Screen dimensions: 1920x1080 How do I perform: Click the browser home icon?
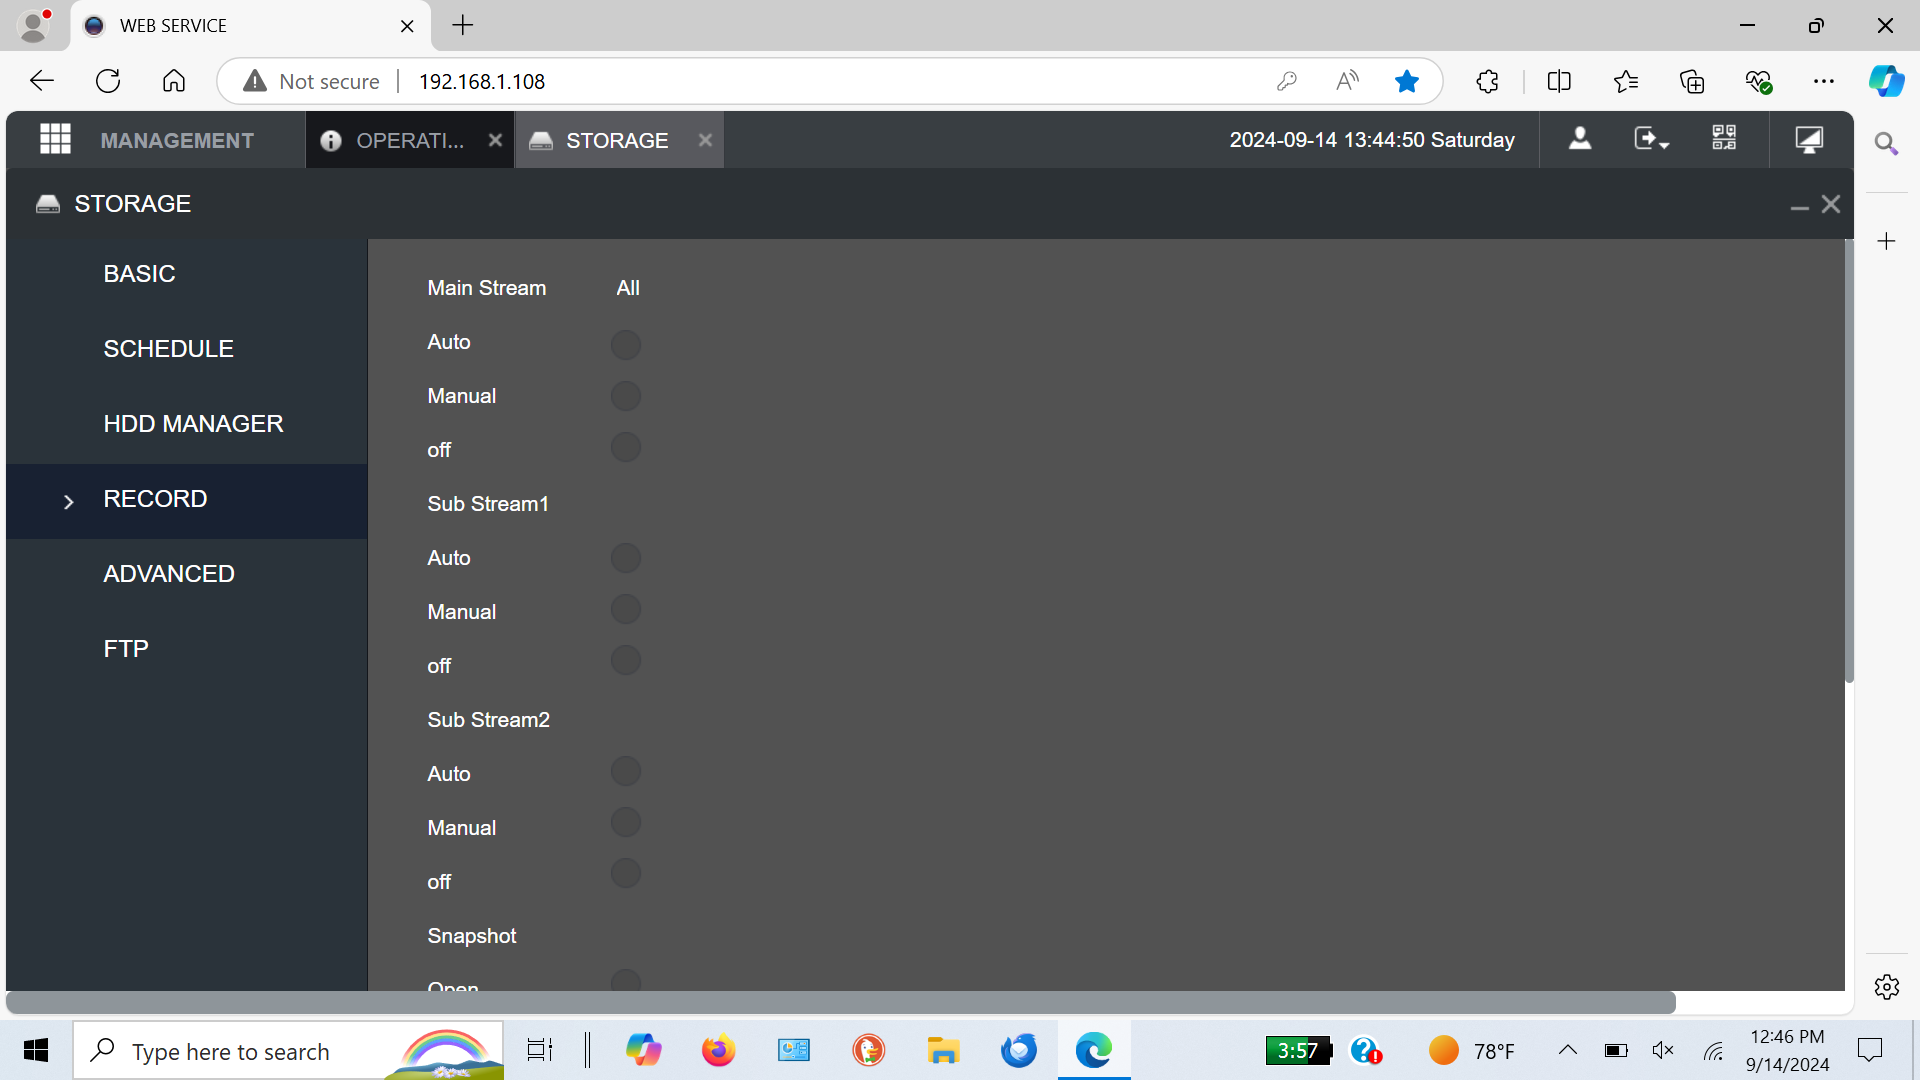[x=174, y=81]
